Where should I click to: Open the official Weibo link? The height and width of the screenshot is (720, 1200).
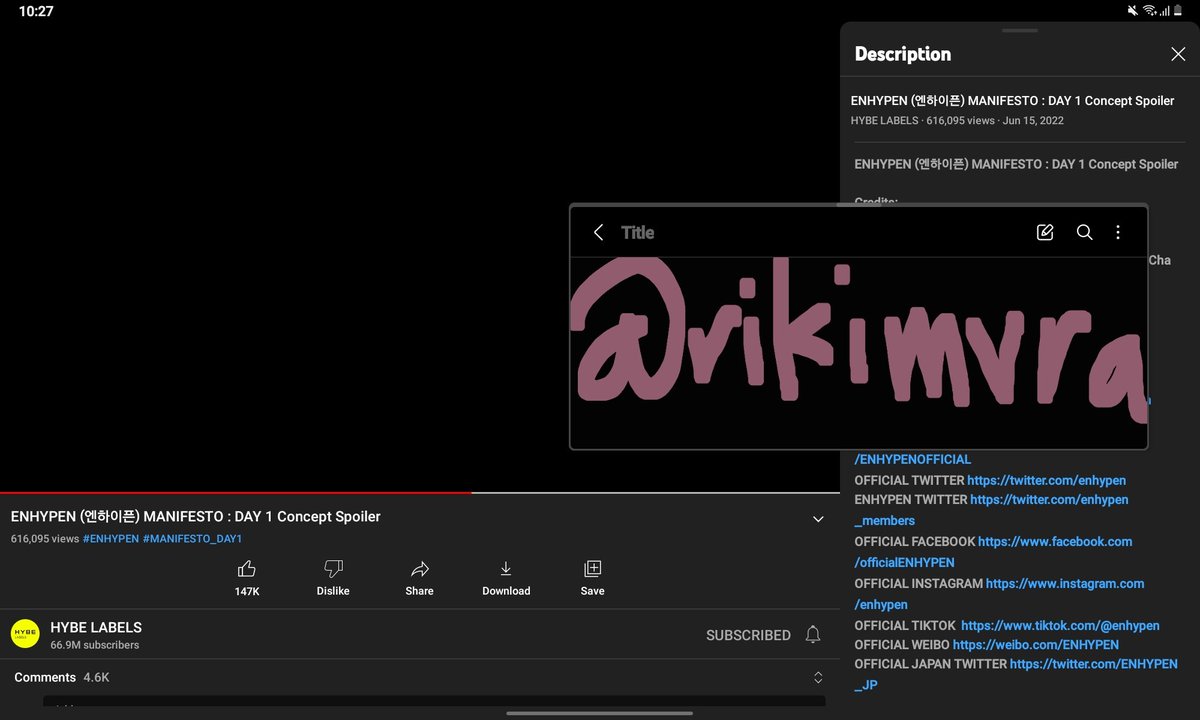coord(1036,645)
